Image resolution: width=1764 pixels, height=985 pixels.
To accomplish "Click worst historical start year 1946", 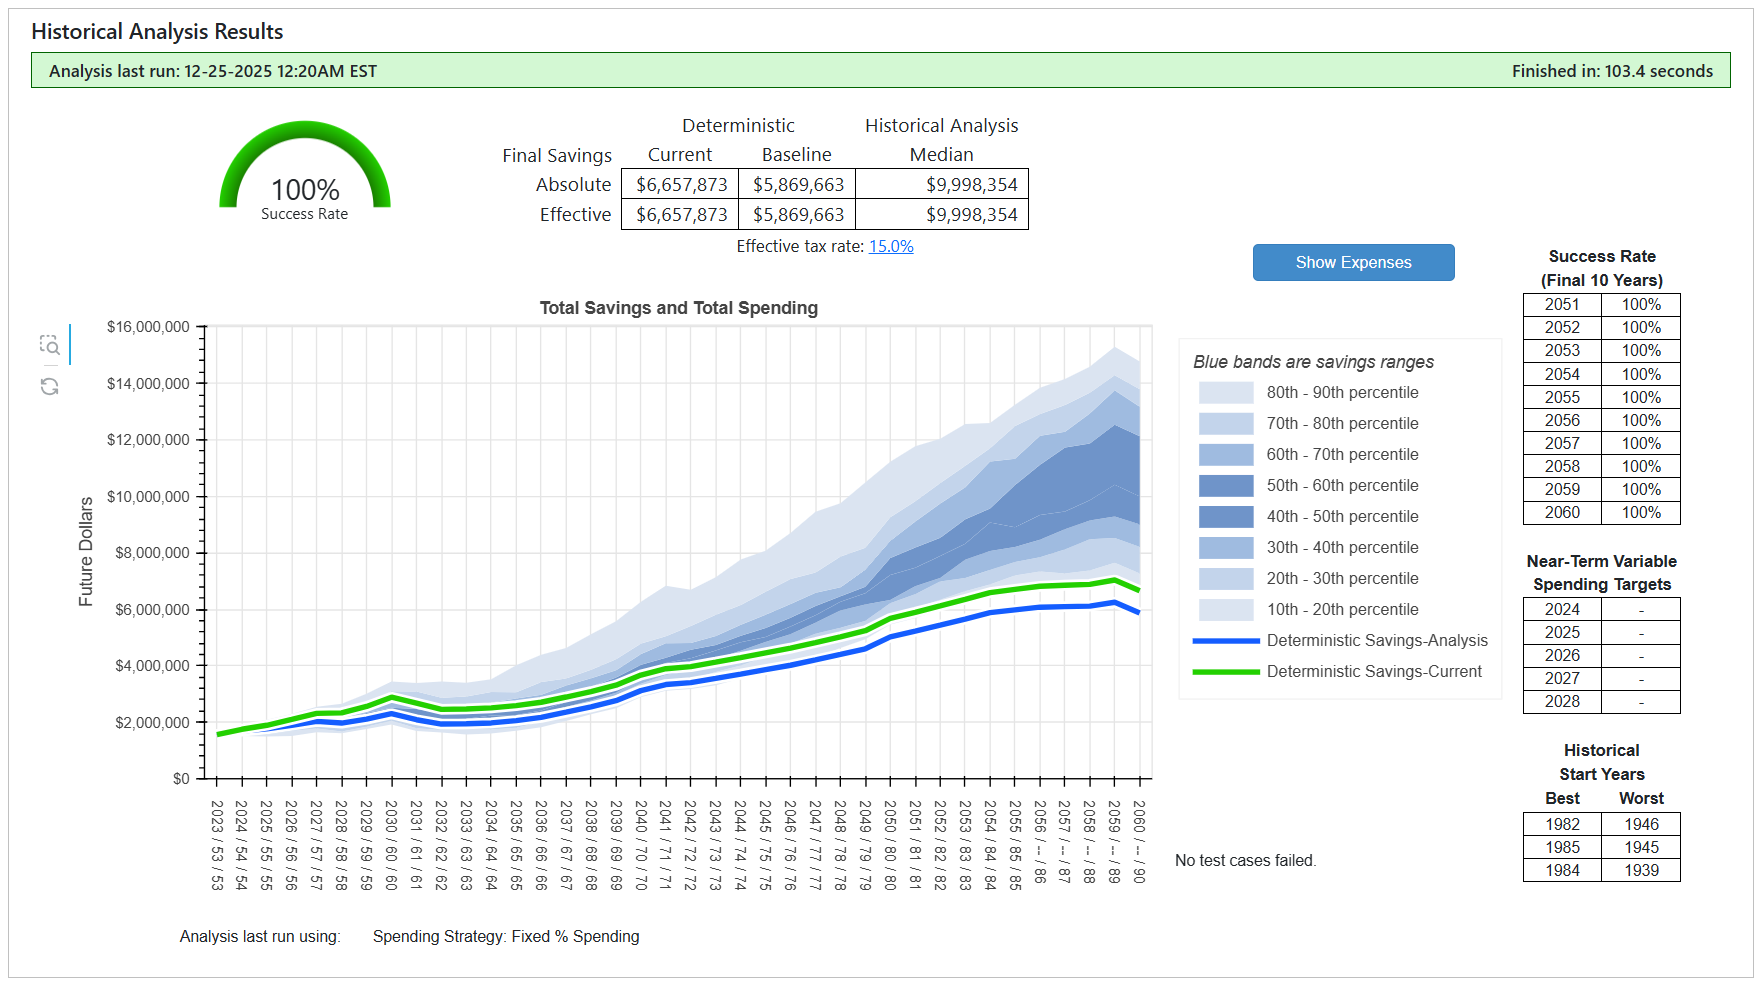I will pyautogui.click(x=1641, y=824).
